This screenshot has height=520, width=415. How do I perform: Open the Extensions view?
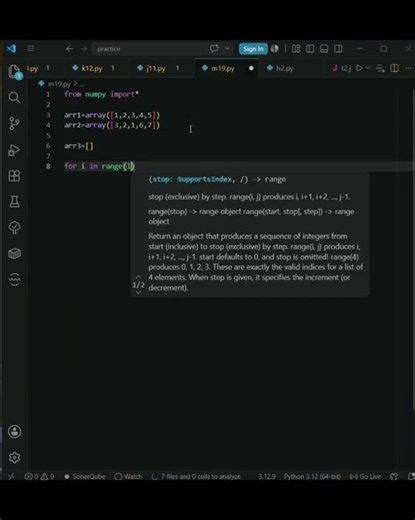tap(14, 176)
